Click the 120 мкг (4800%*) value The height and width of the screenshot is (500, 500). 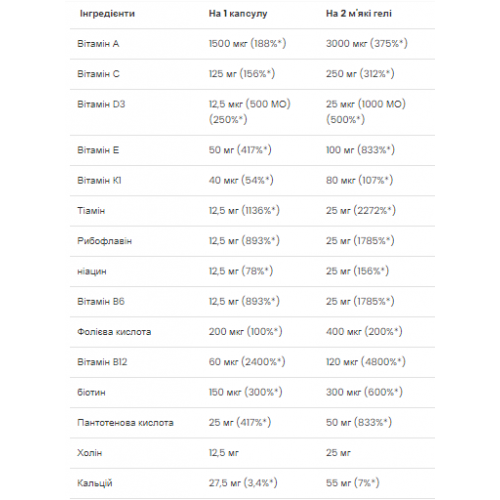click(366, 362)
